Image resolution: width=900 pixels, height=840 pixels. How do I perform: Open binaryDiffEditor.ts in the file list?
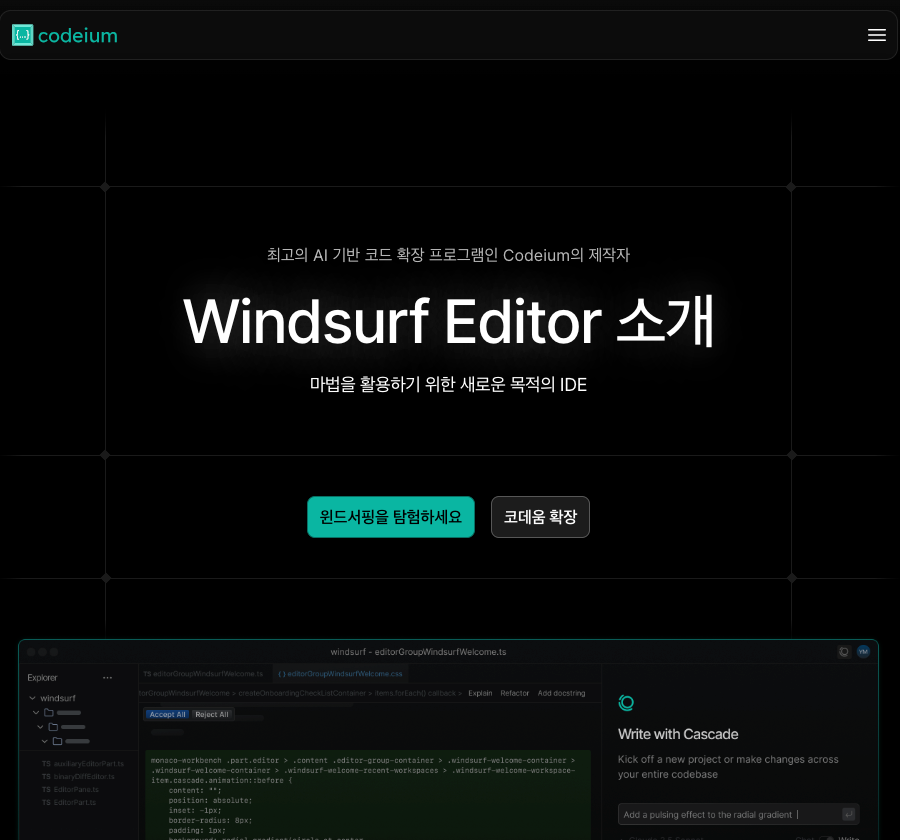click(78, 776)
